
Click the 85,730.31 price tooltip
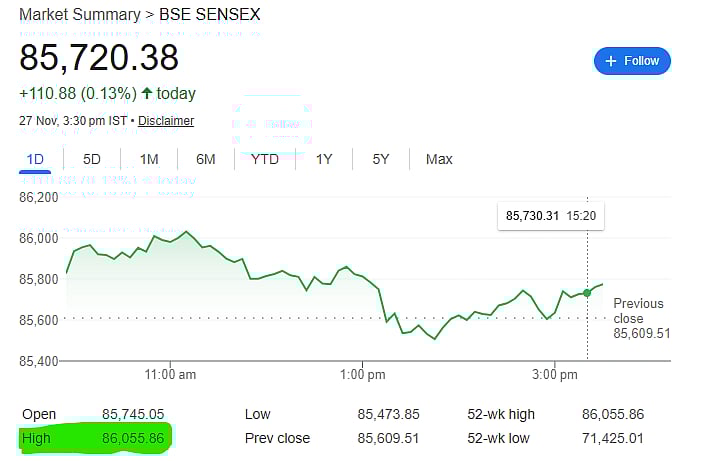[x=550, y=215]
